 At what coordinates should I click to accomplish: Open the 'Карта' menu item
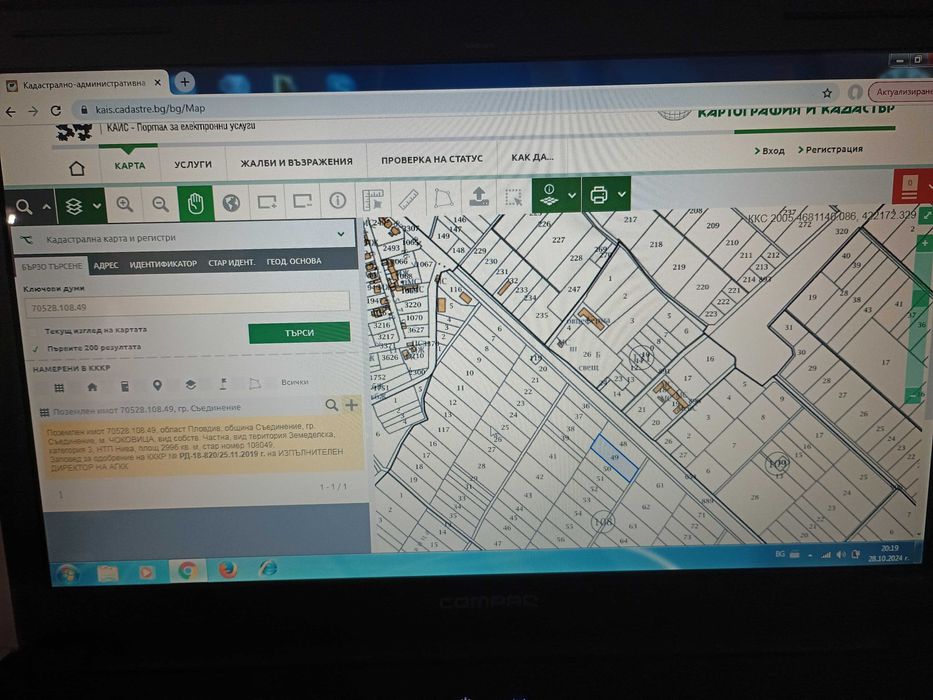[x=130, y=166]
